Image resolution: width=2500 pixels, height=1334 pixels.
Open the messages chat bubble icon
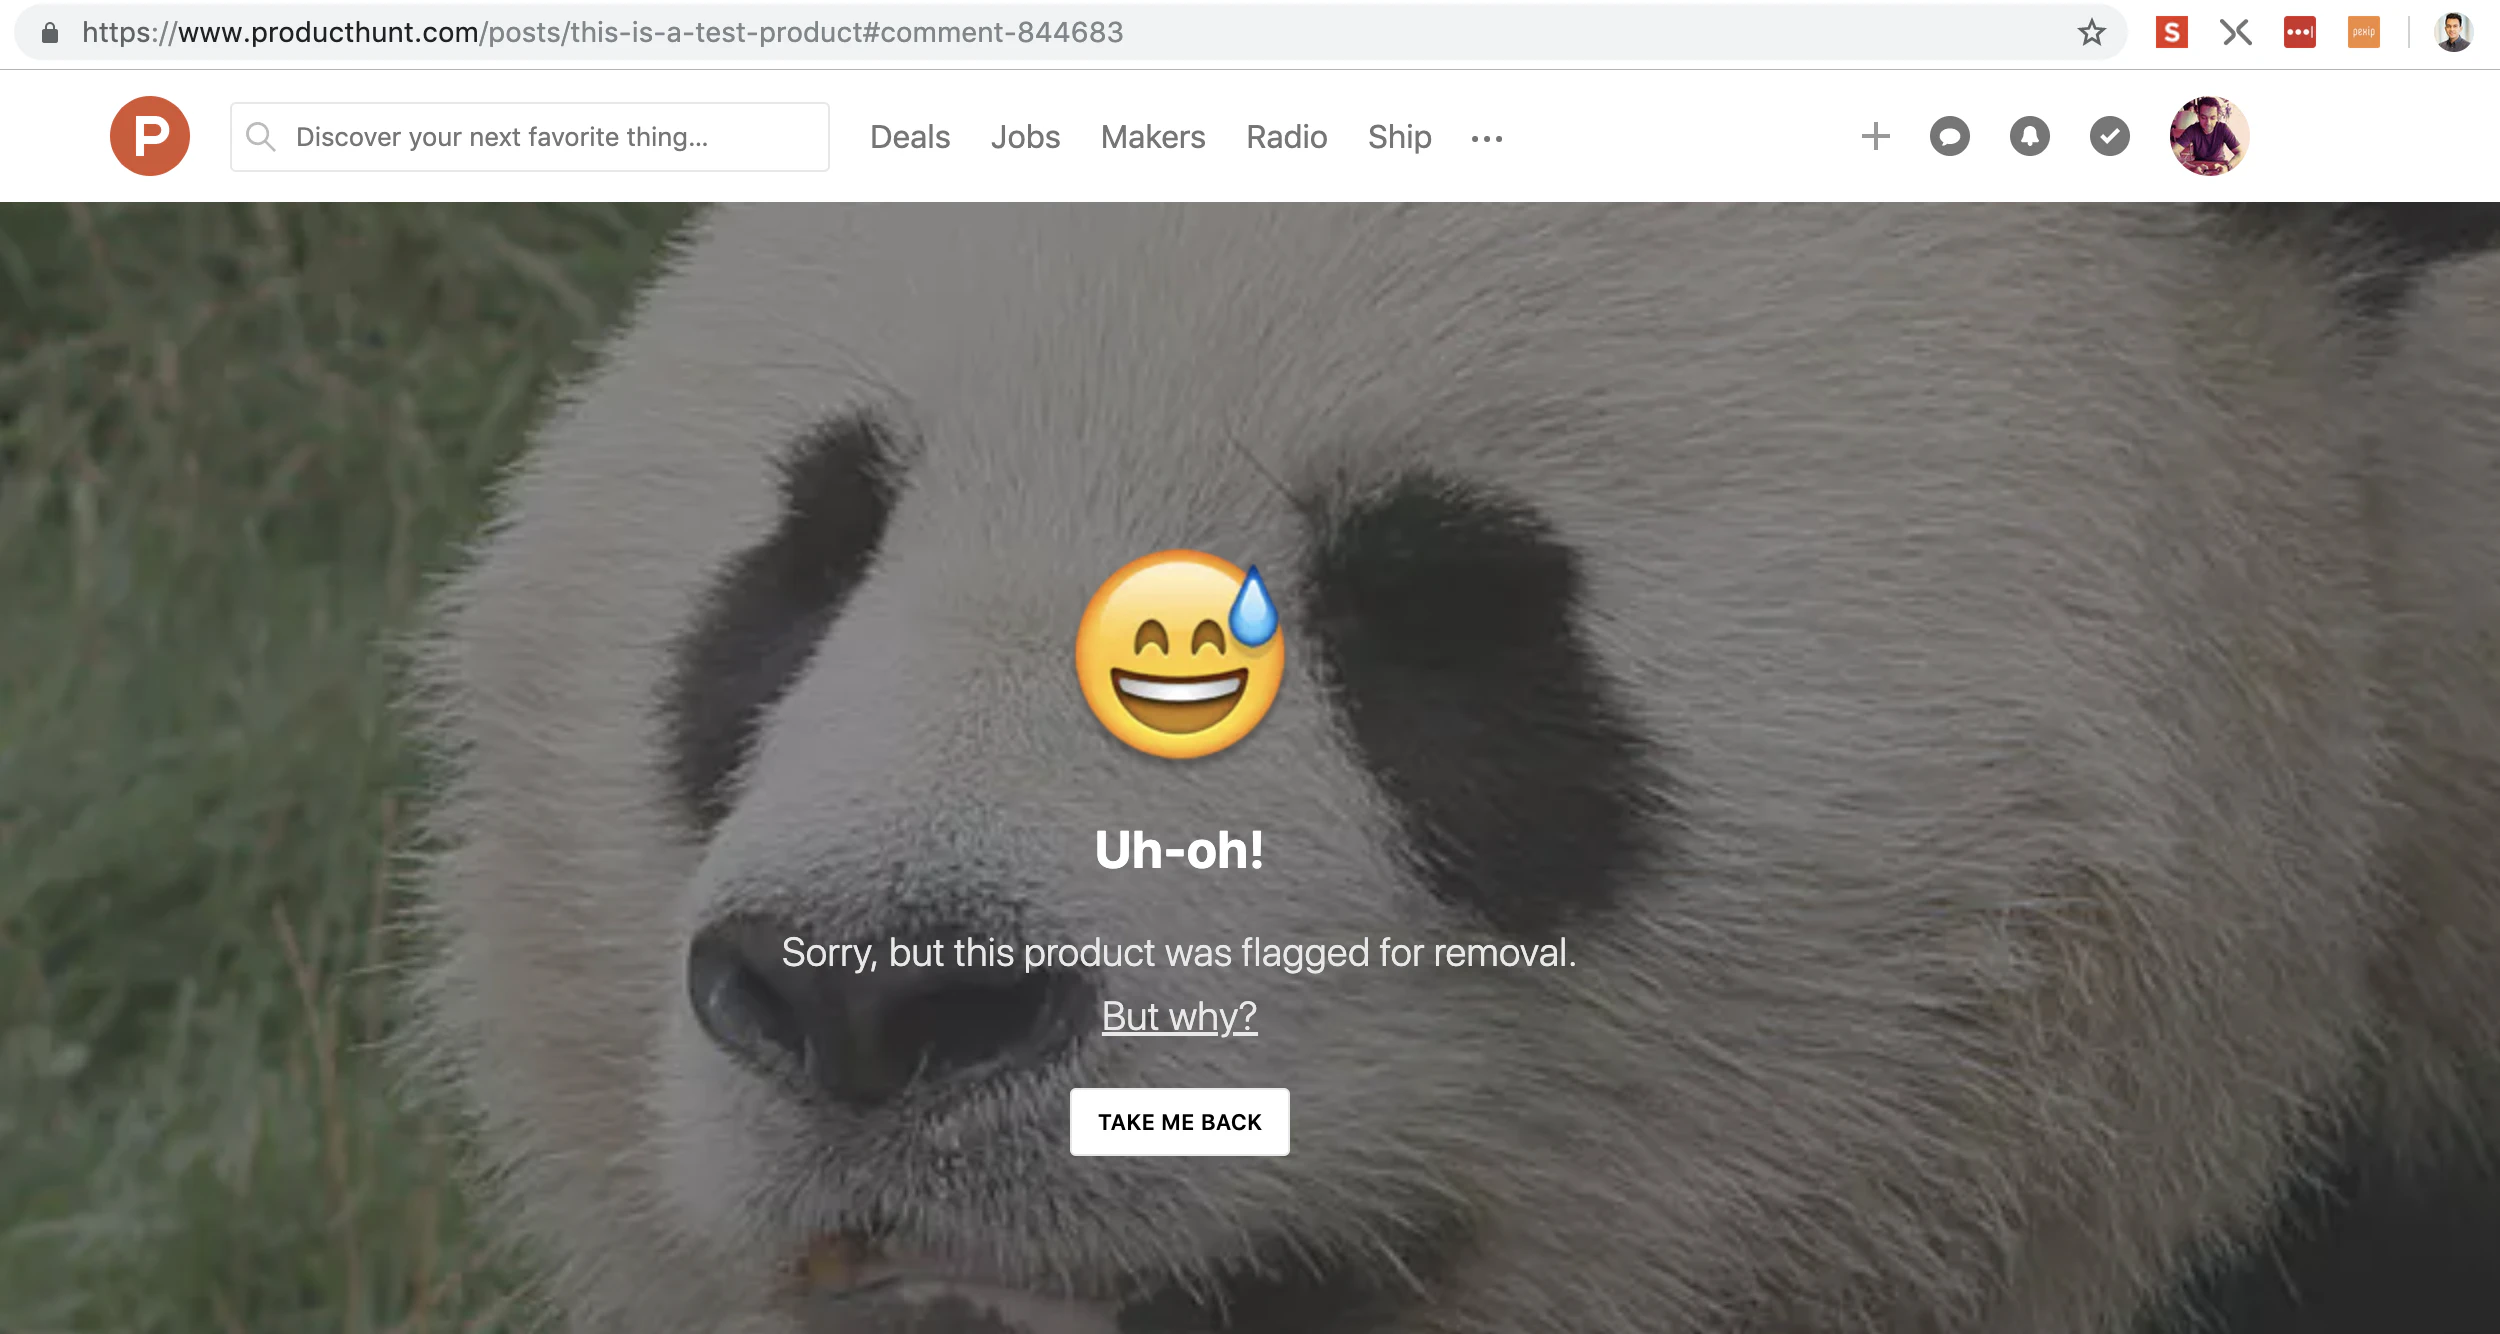[x=1949, y=136]
